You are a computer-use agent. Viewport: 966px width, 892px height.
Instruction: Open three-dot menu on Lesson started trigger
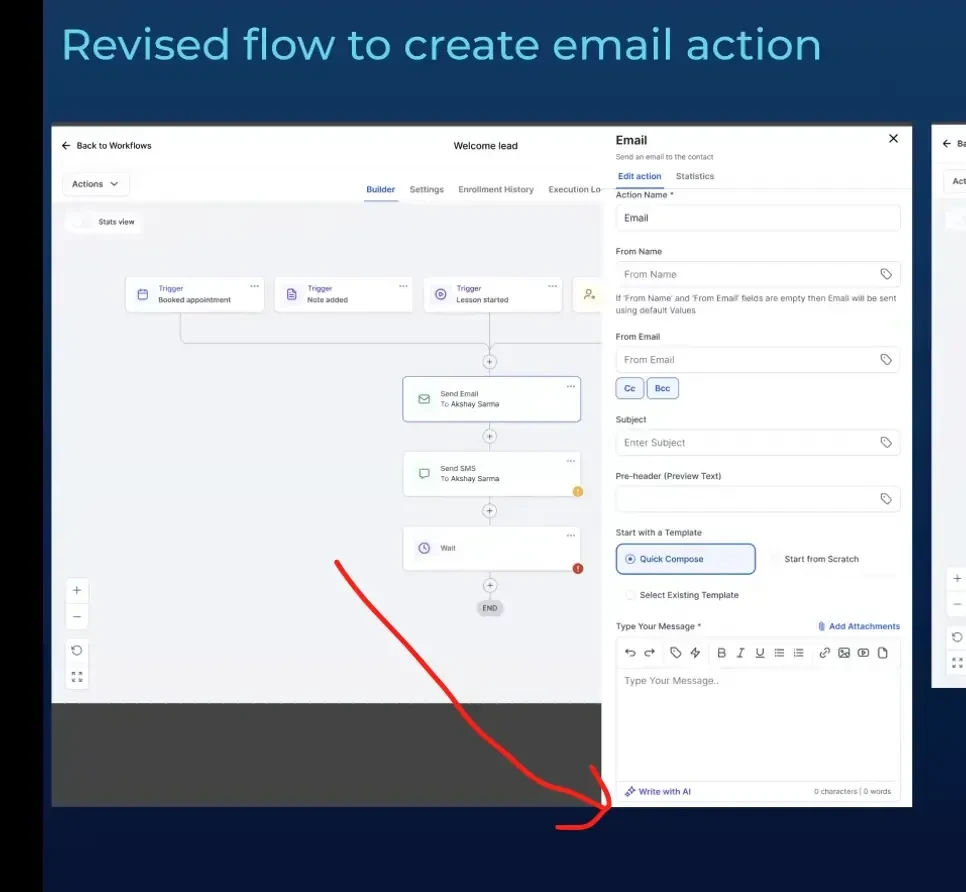pyautogui.click(x=553, y=286)
